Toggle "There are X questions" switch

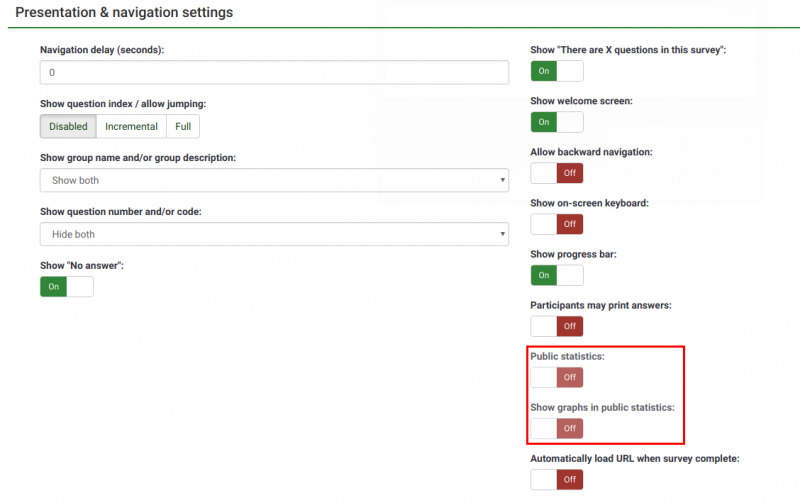point(556,71)
